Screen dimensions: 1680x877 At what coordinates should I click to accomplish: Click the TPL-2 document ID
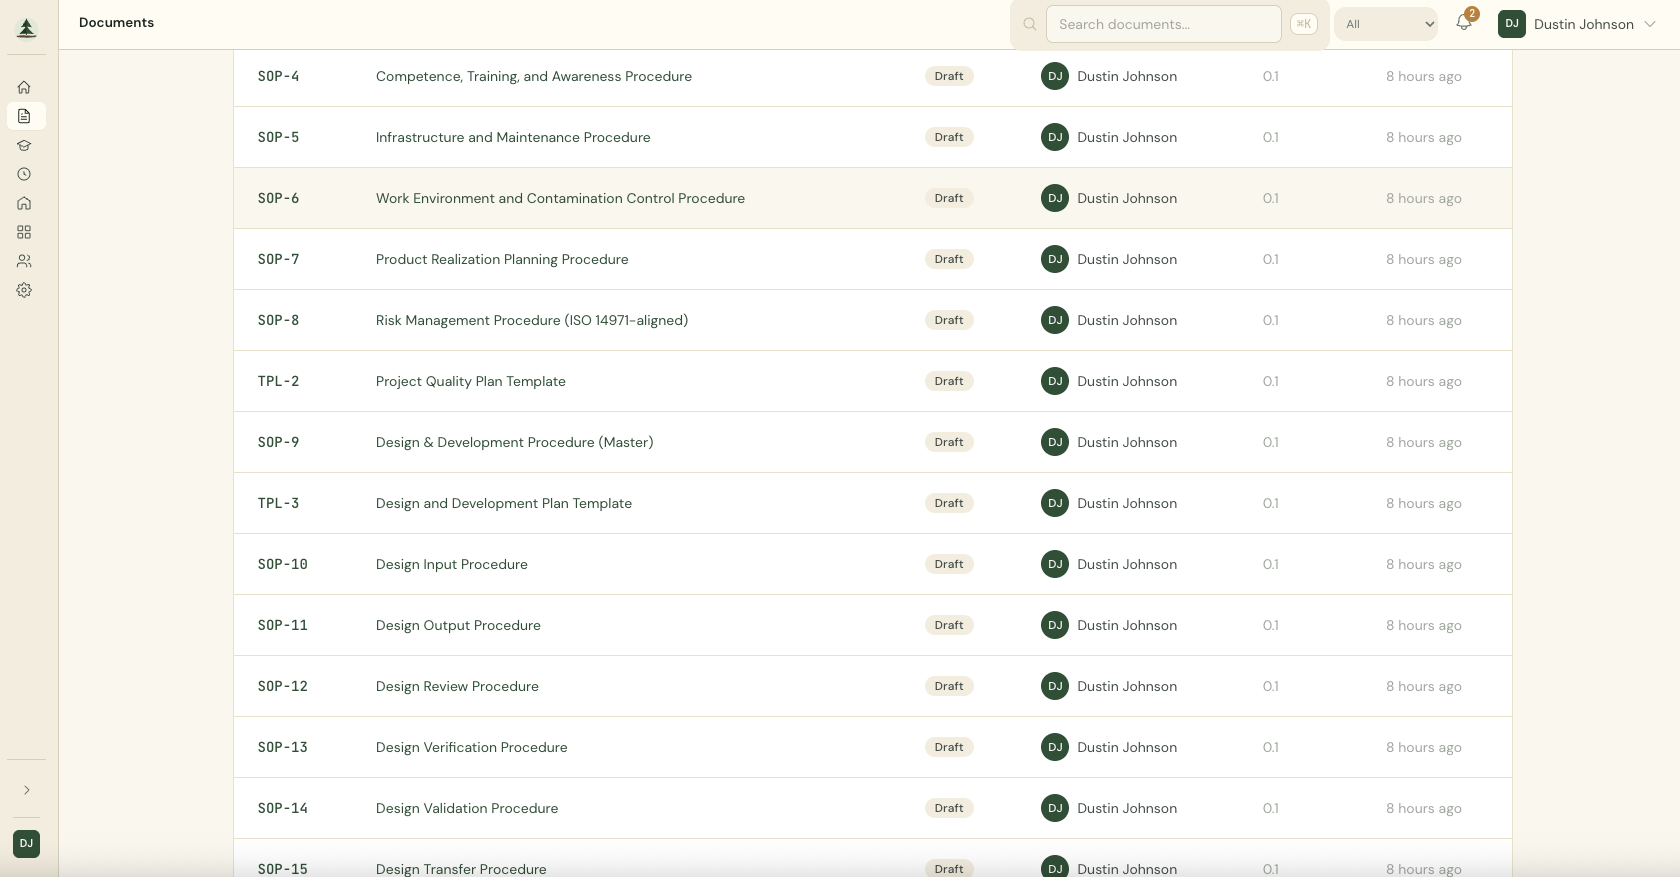tap(279, 381)
